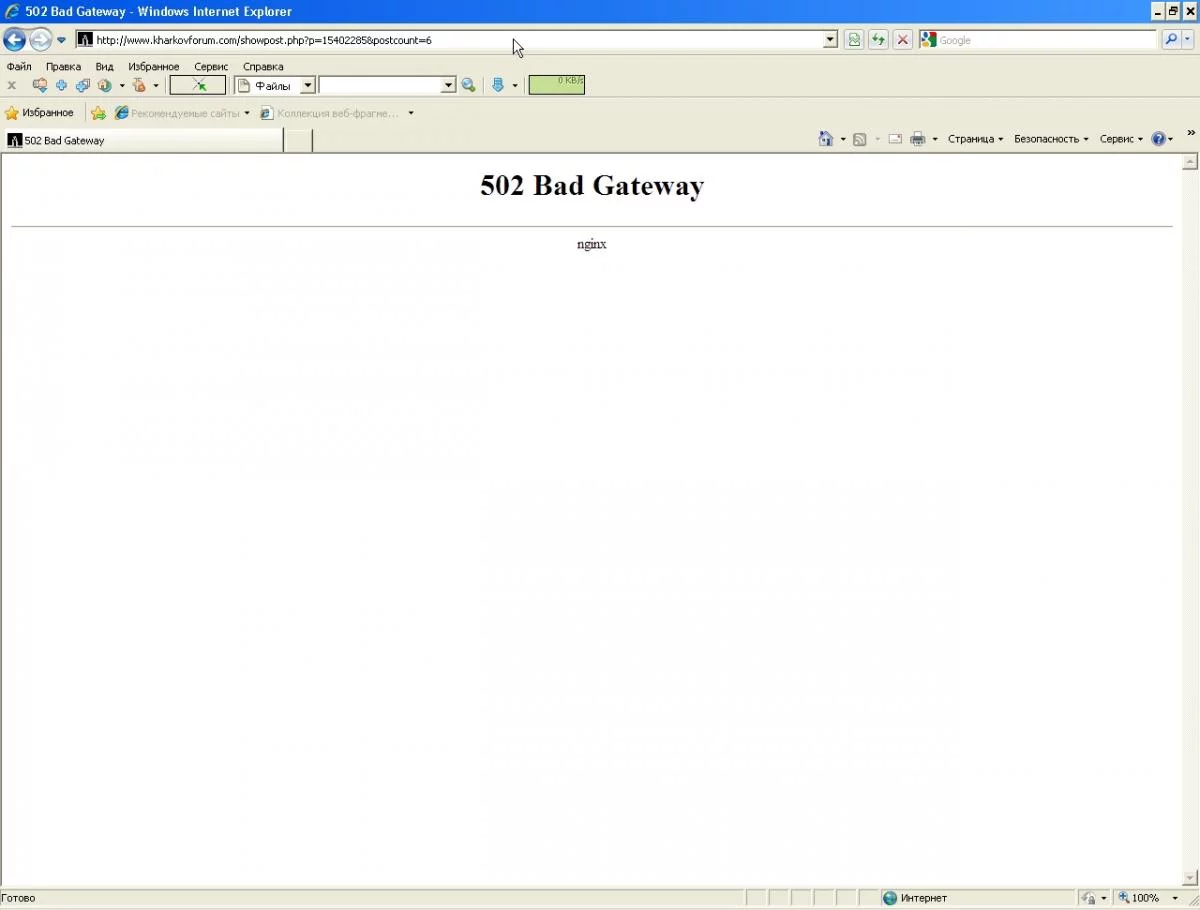Click the page scrollbar up arrow
Image resolution: width=1200 pixels, height=910 pixels.
[1190, 162]
